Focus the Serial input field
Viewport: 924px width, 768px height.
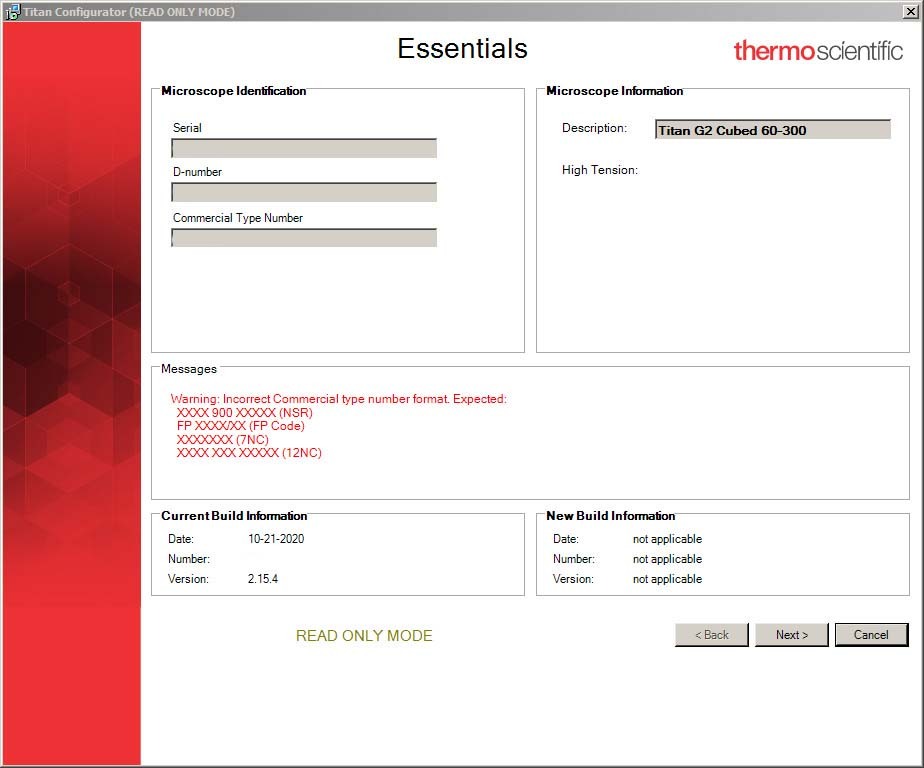[x=304, y=149]
